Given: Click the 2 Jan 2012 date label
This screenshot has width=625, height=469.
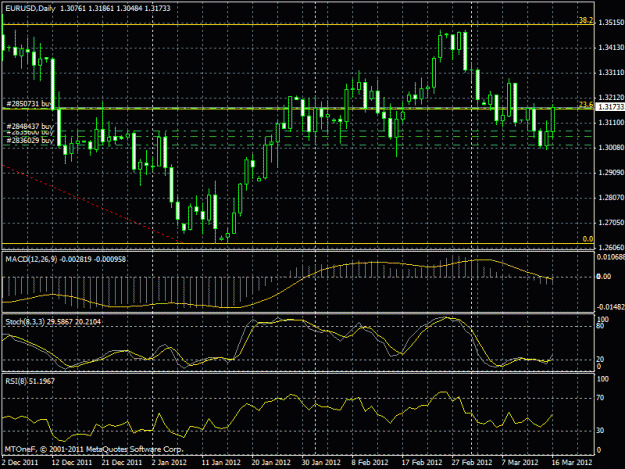Looking at the screenshot, I should [x=169, y=462].
